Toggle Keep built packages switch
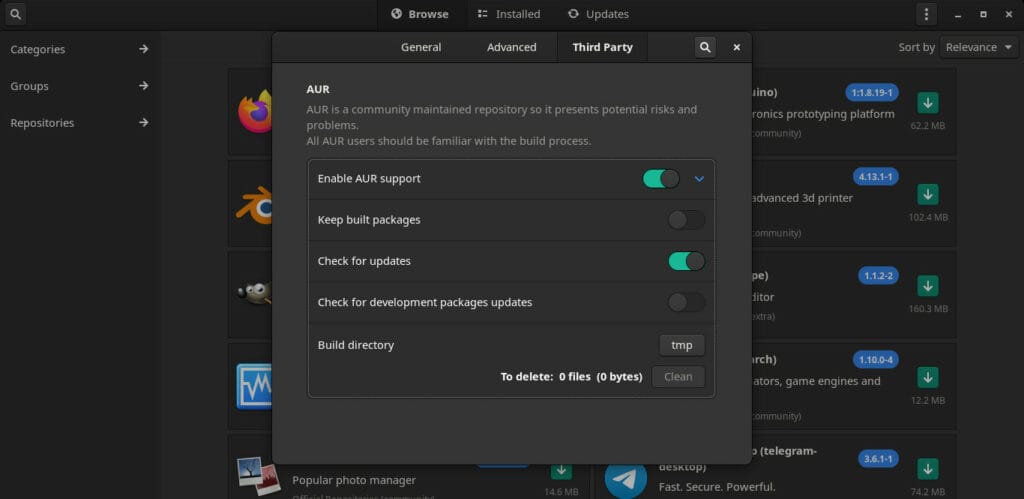Screen dimensions: 1024x499 coord(686,219)
